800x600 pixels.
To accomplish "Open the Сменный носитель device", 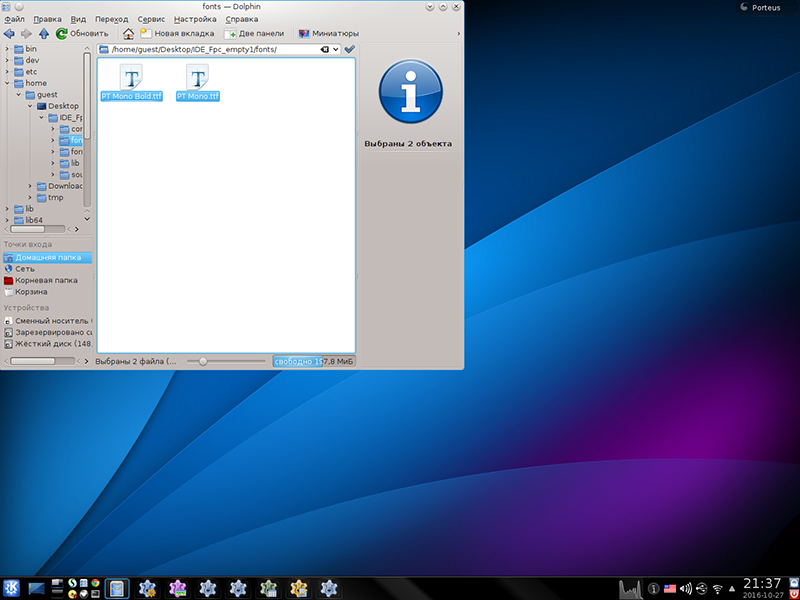I will coord(47,321).
